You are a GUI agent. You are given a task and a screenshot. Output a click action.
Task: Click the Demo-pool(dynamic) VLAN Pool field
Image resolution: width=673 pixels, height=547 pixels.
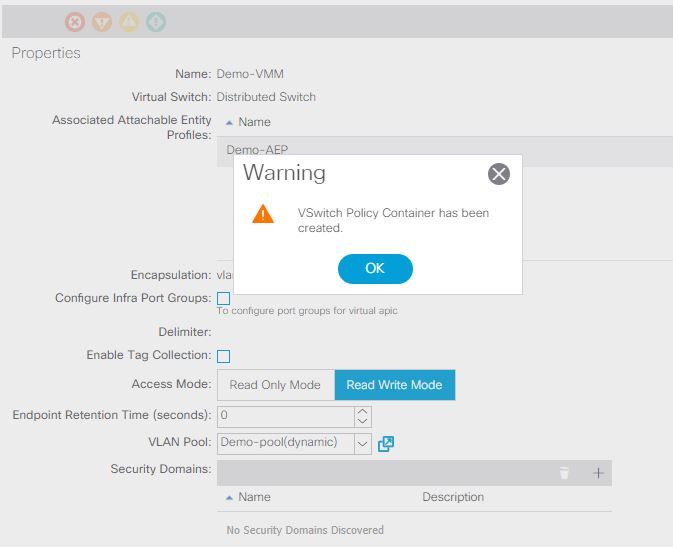click(286, 444)
